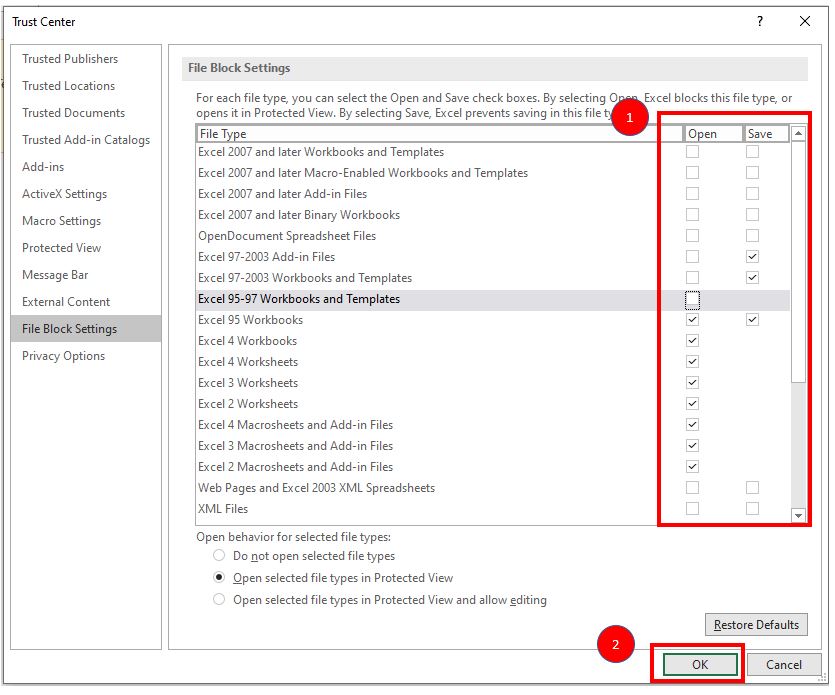Uncheck Save for Excel 97-2003 Add-in Files
Image resolution: width=835 pixels, height=695 pixels.
(x=752, y=257)
